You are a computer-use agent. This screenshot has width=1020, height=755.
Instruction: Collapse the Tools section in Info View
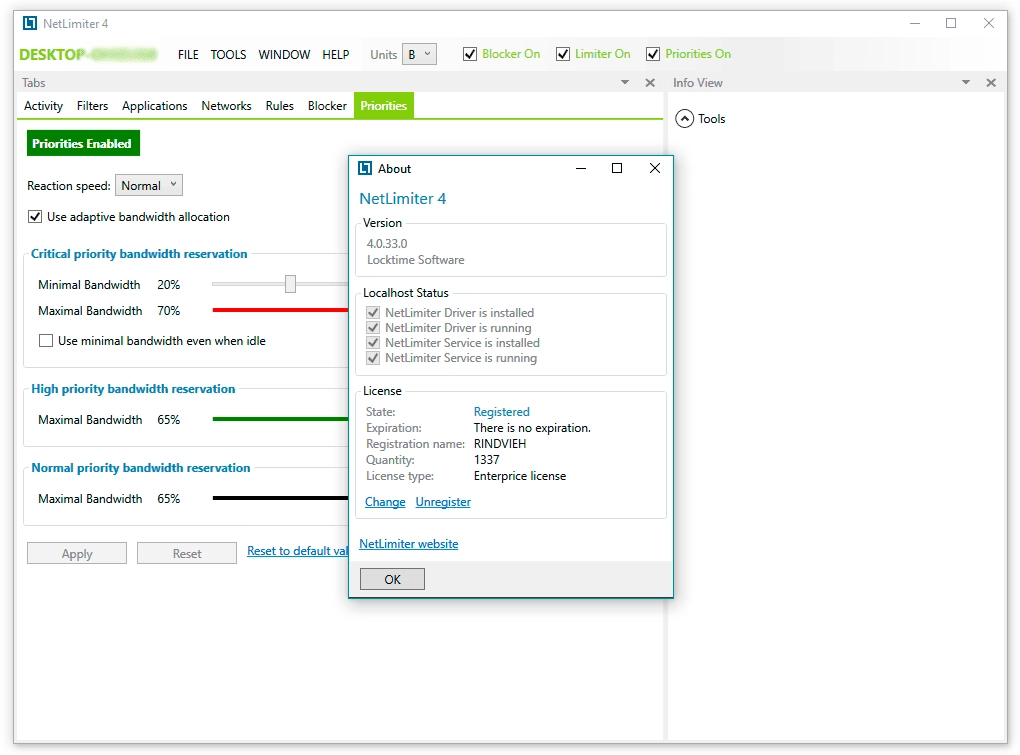(684, 119)
